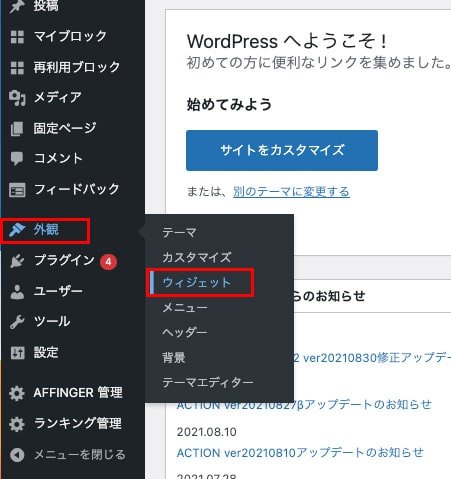
Task: Open 再利用ブロック in the sidebar
Action: (77, 67)
